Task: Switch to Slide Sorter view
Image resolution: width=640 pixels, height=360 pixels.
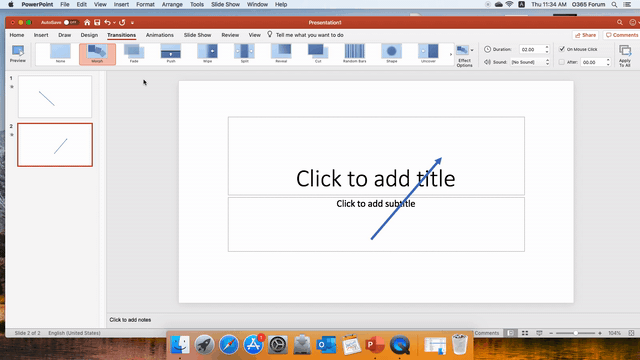Action: (x=525, y=333)
